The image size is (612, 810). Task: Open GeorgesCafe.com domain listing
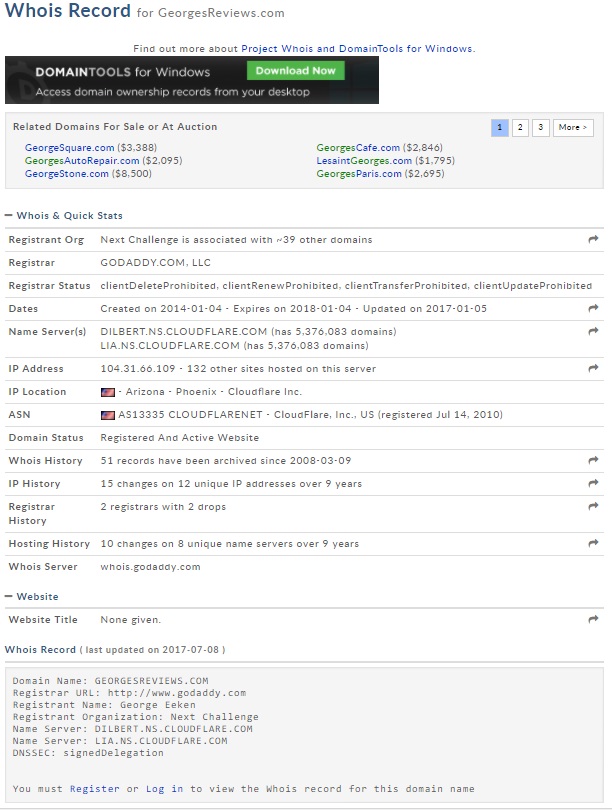[x=358, y=148]
